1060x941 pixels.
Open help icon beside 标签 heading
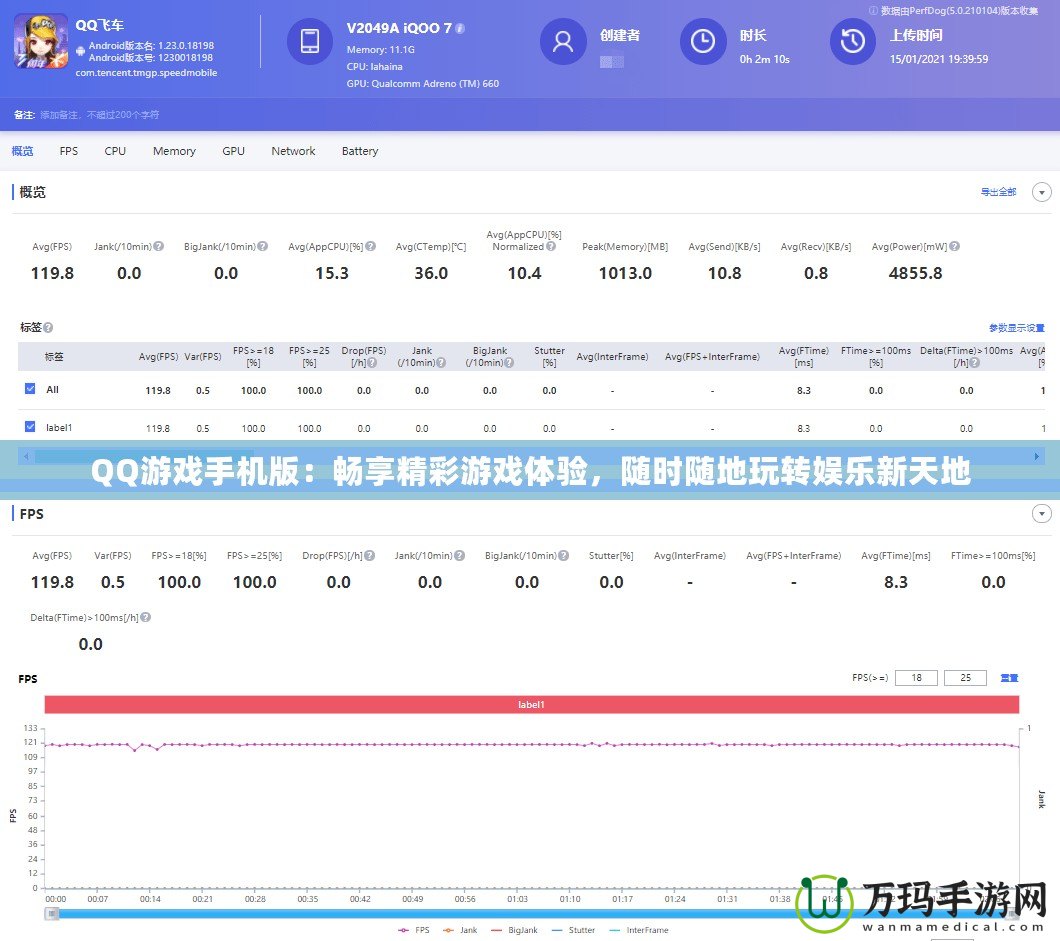[x=48, y=327]
